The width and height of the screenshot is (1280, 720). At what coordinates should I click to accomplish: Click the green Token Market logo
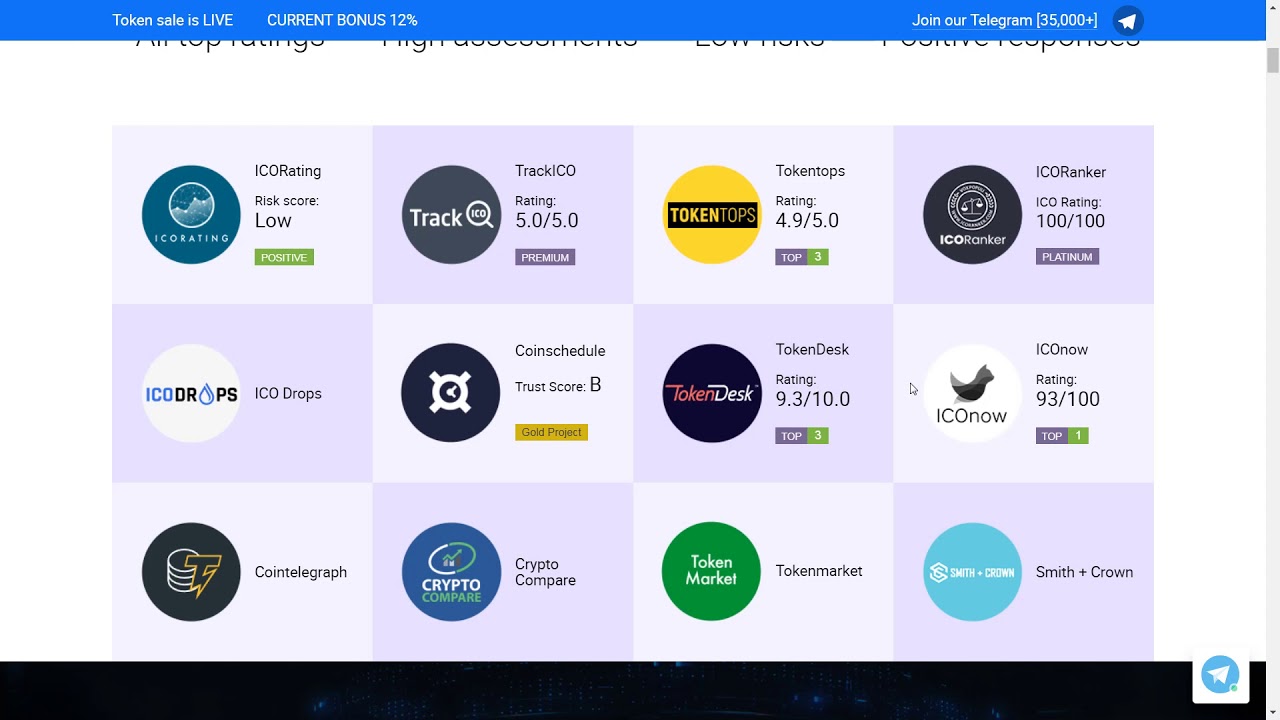click(x=712, y=571)
